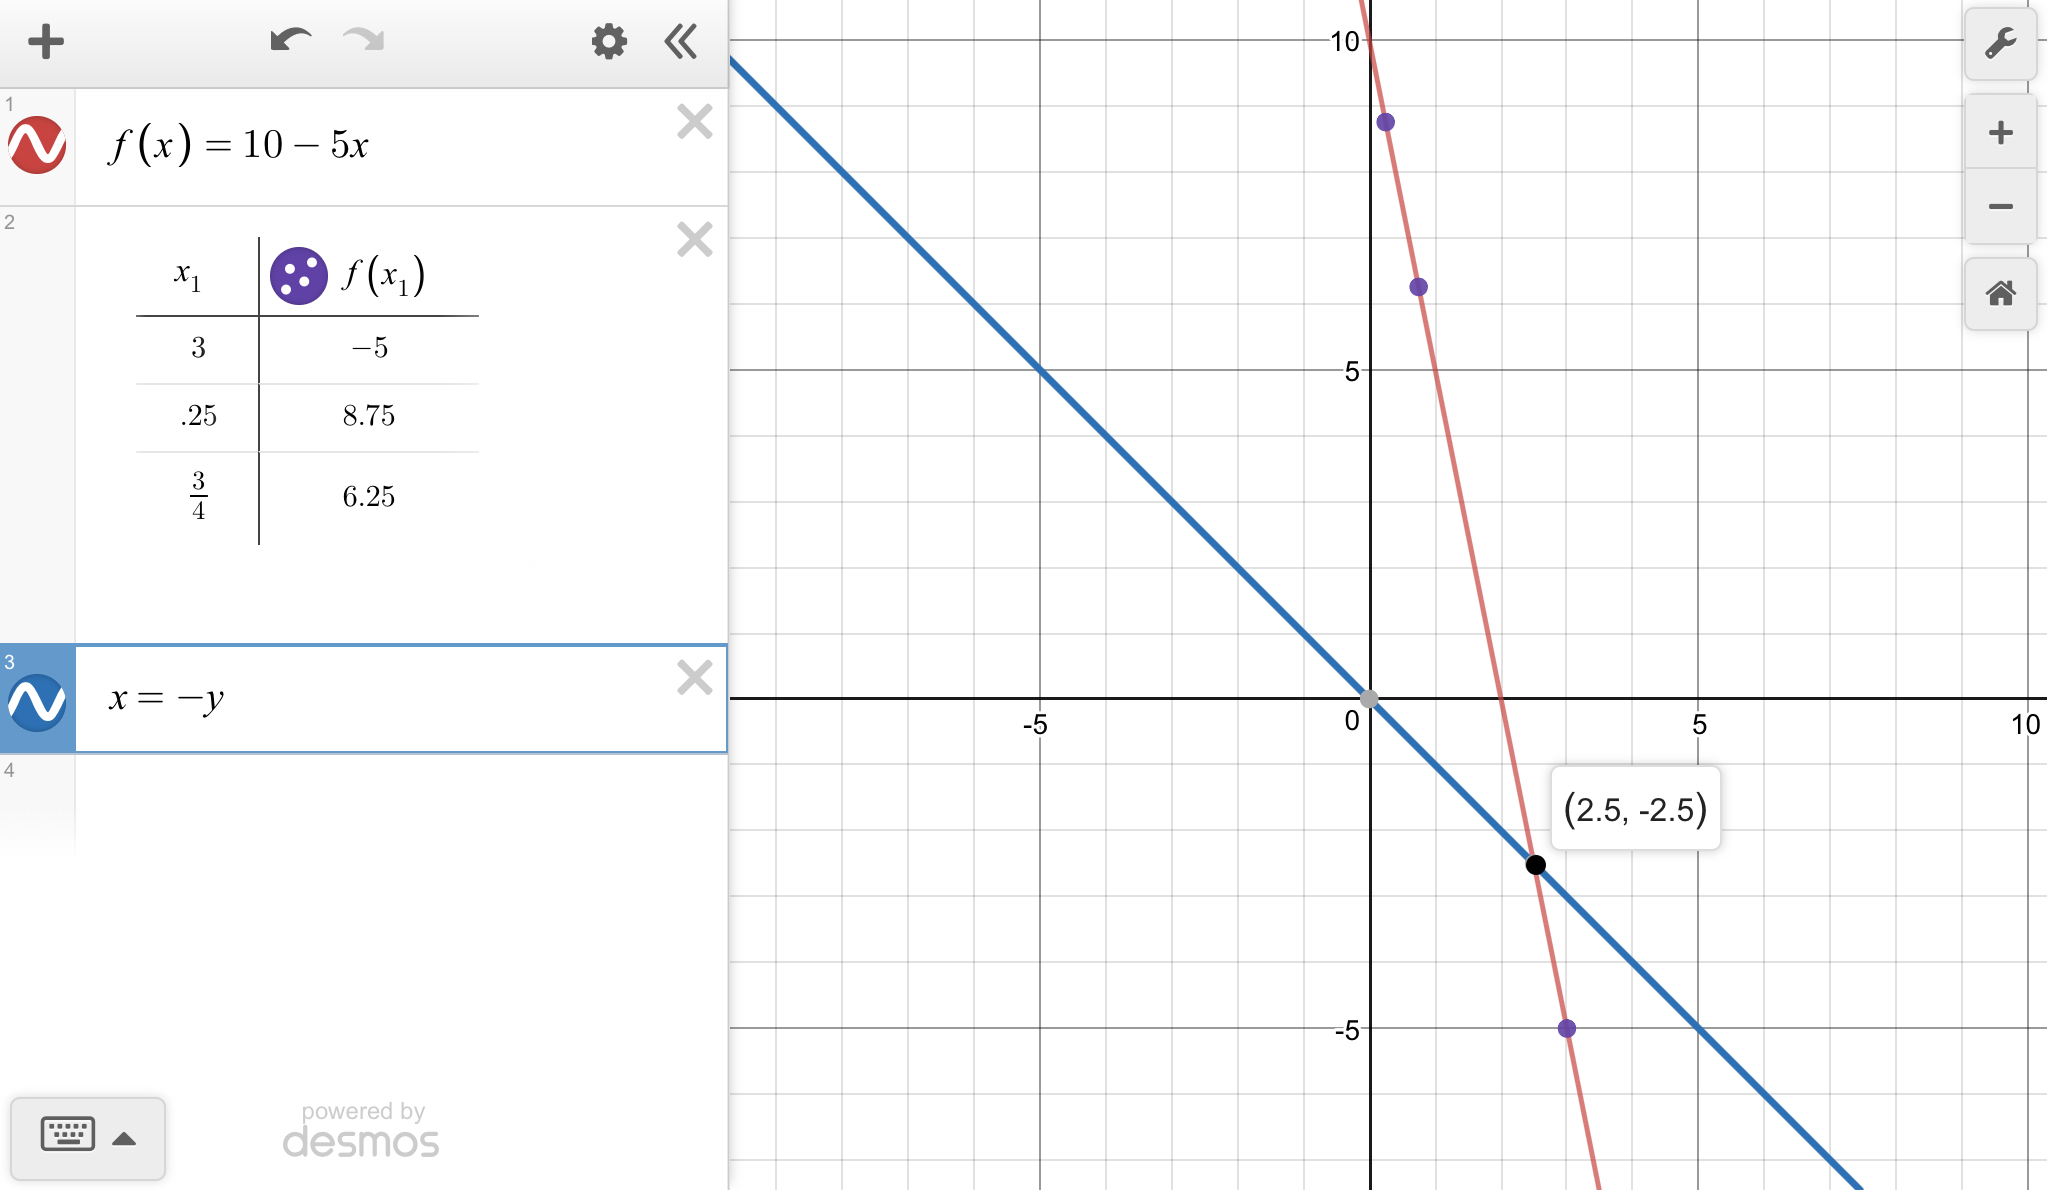Zoom in on the graph

click(2000, 133)
